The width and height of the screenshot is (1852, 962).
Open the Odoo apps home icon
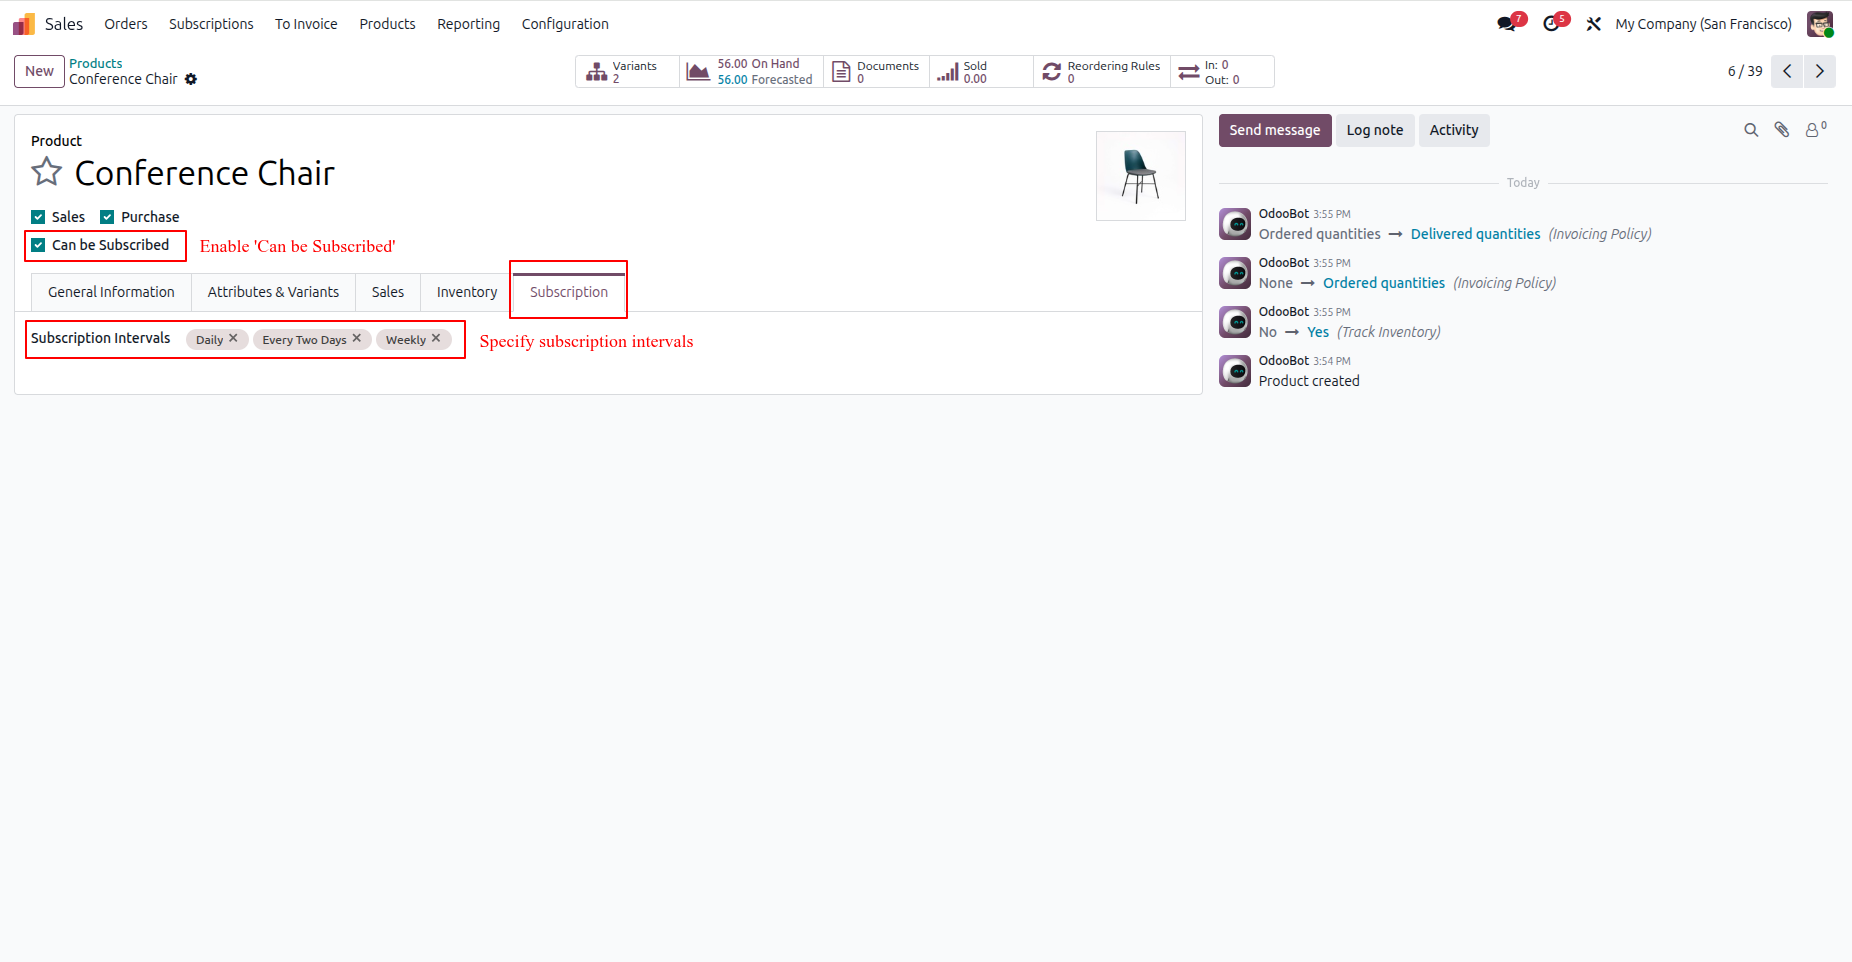coord(24,24)
